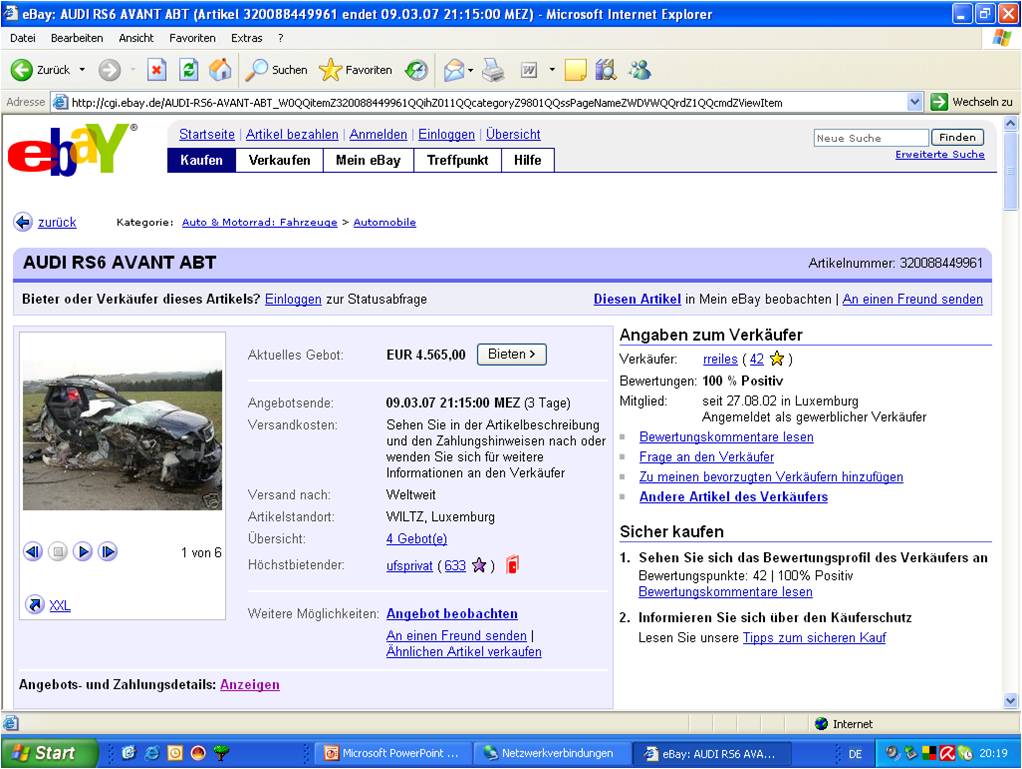Screen dimensions: 1022x769
Task: Open the browser history clock icon
Action: point(416,70)
